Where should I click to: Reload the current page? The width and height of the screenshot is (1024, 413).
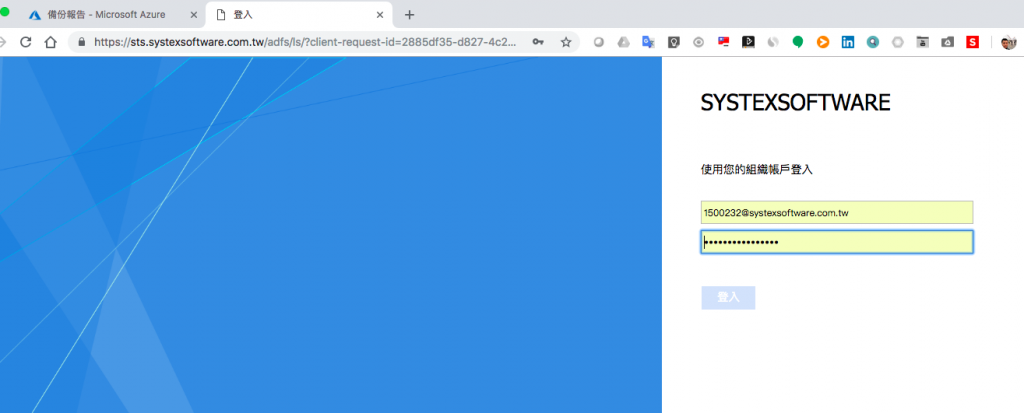tap(26, 42)
